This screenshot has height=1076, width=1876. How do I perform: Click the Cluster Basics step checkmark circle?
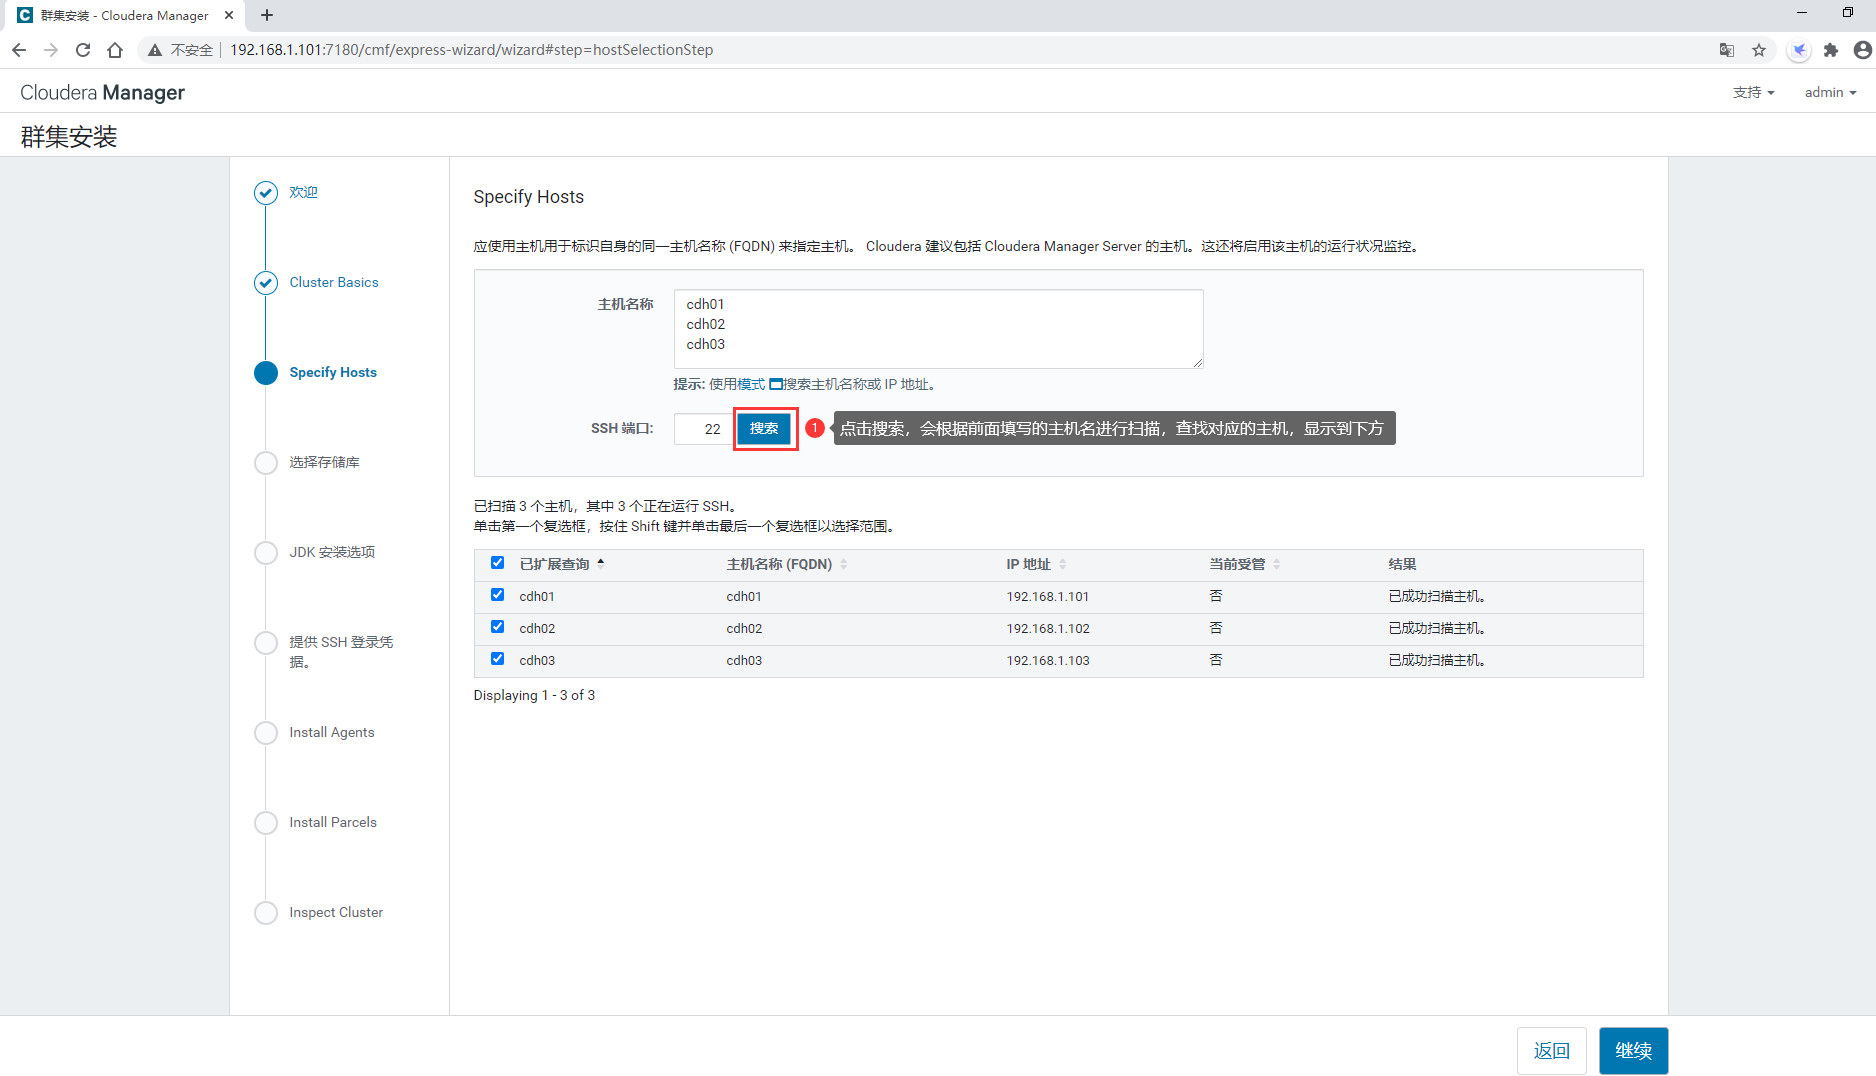point(266,283)
